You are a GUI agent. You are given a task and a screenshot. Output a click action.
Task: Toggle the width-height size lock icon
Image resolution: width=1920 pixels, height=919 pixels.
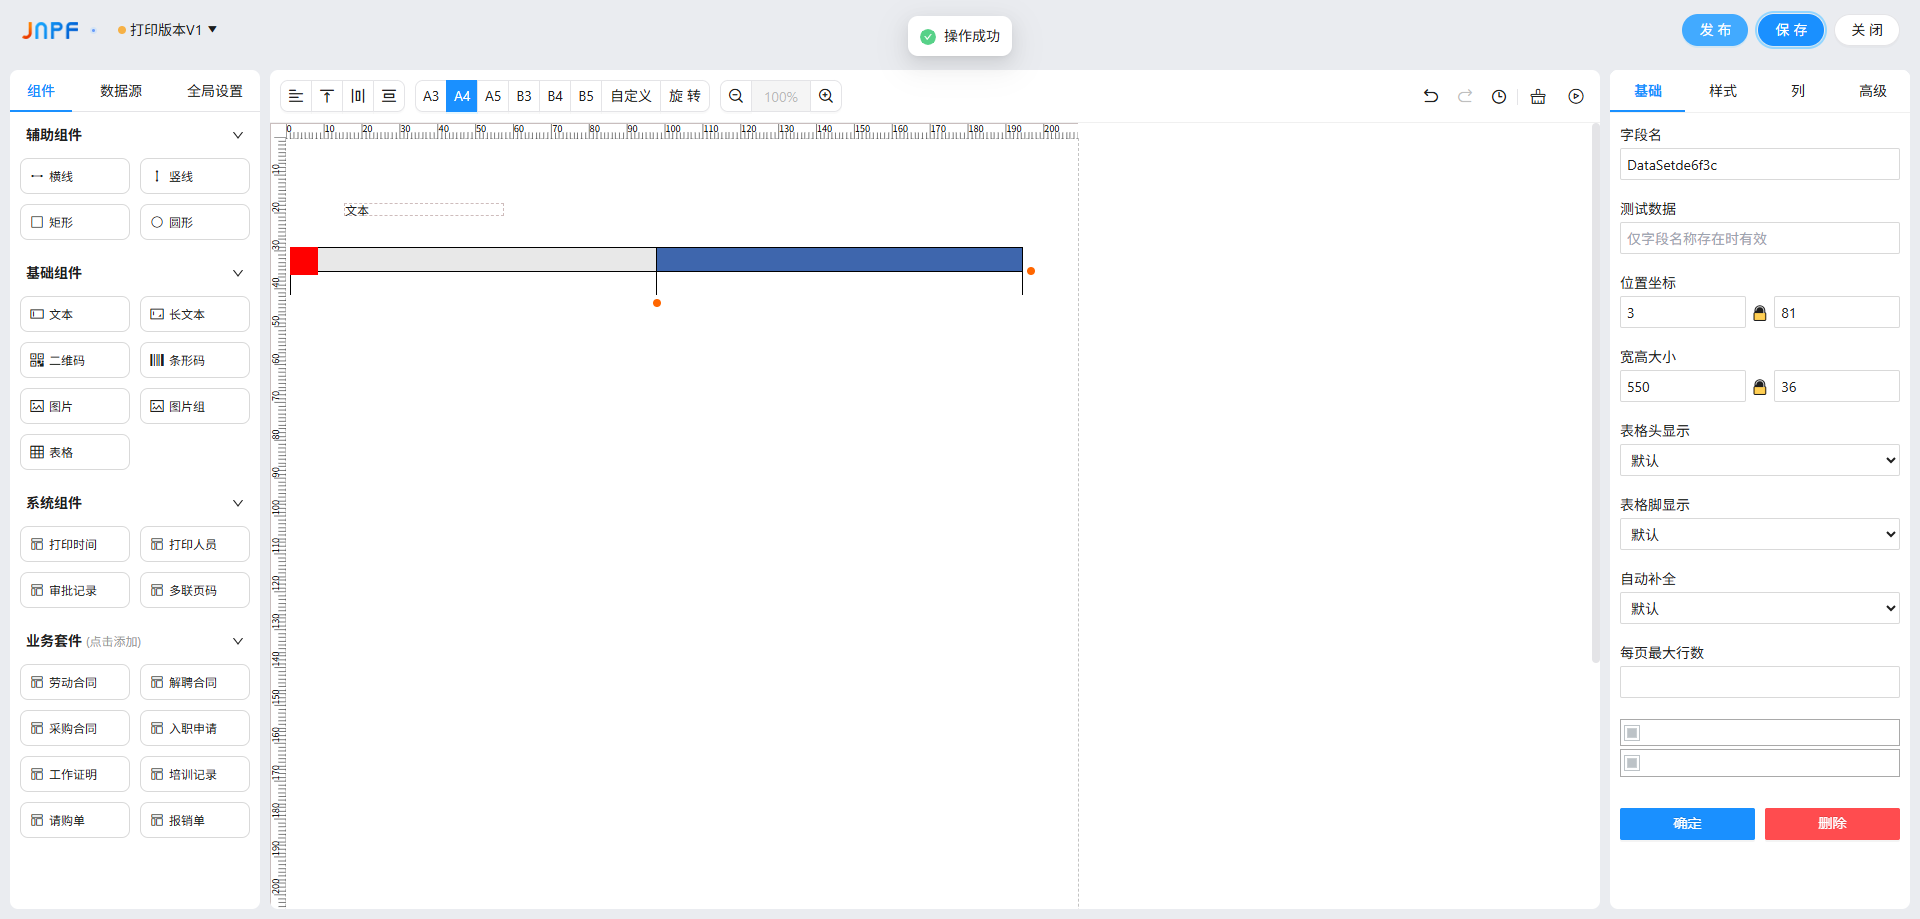coord(1760,387)
